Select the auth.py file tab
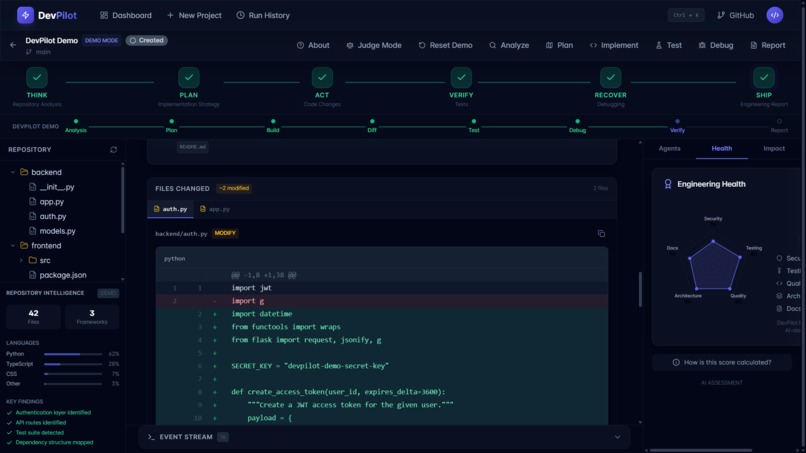806x453 pixels. tap(171, 209)
